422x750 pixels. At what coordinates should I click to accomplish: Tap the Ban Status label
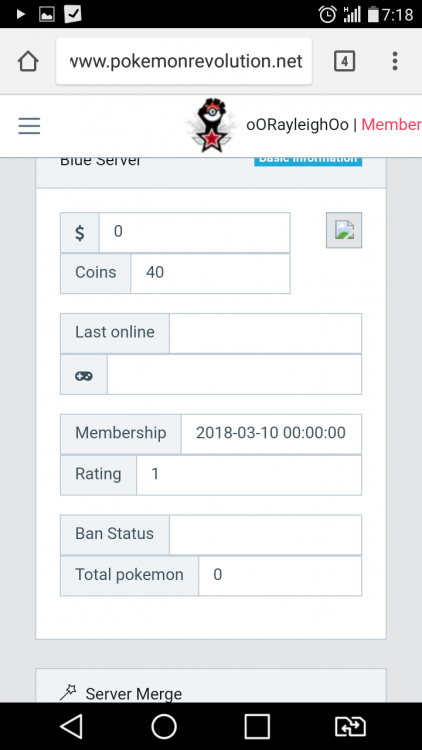click(115, 534)
